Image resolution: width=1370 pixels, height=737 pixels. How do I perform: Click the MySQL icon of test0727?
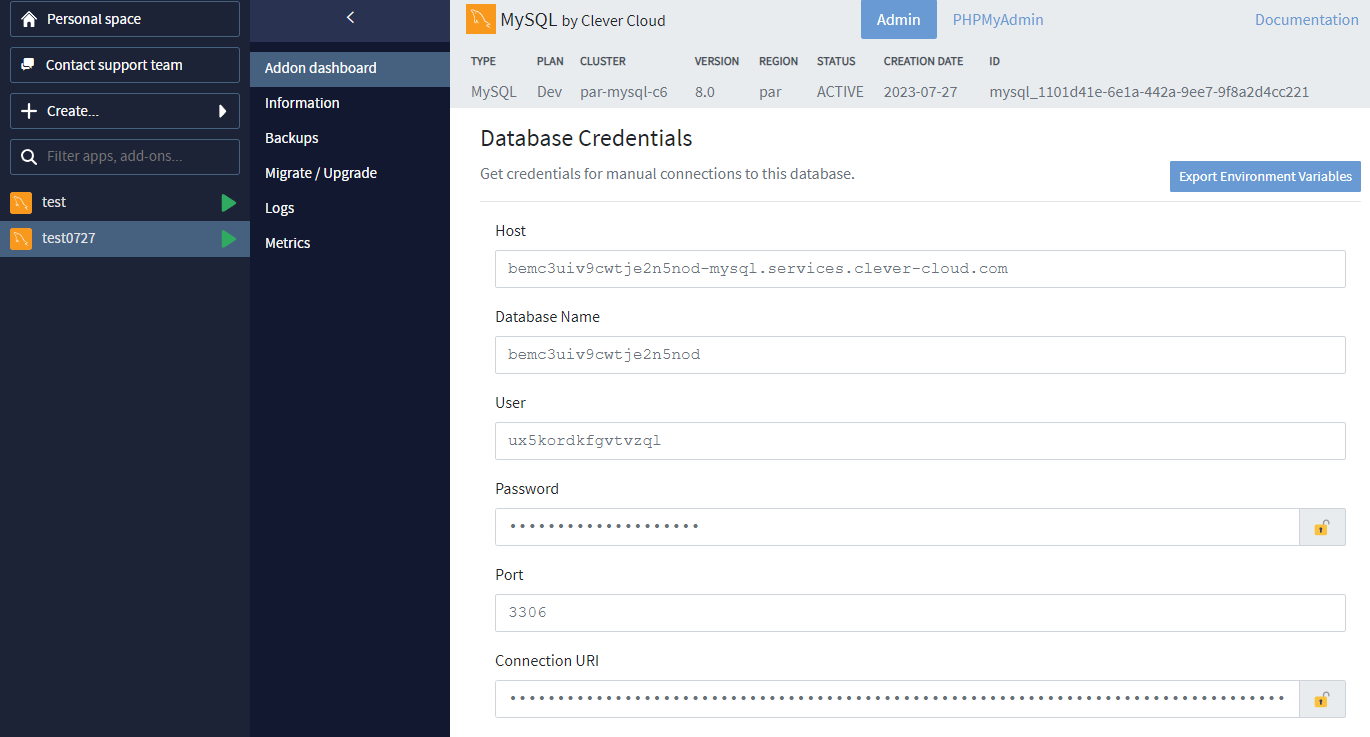point(21,239)
